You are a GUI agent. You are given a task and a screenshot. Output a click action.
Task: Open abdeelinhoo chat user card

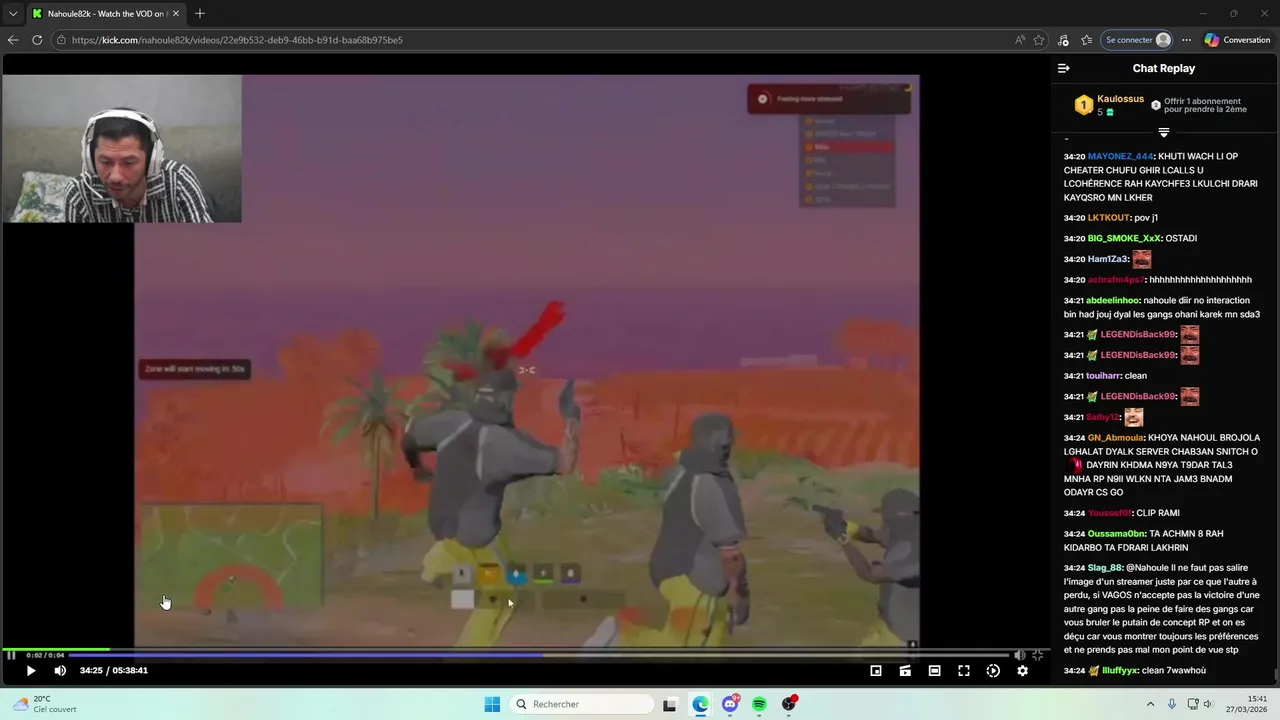(x=1113, y=300)
